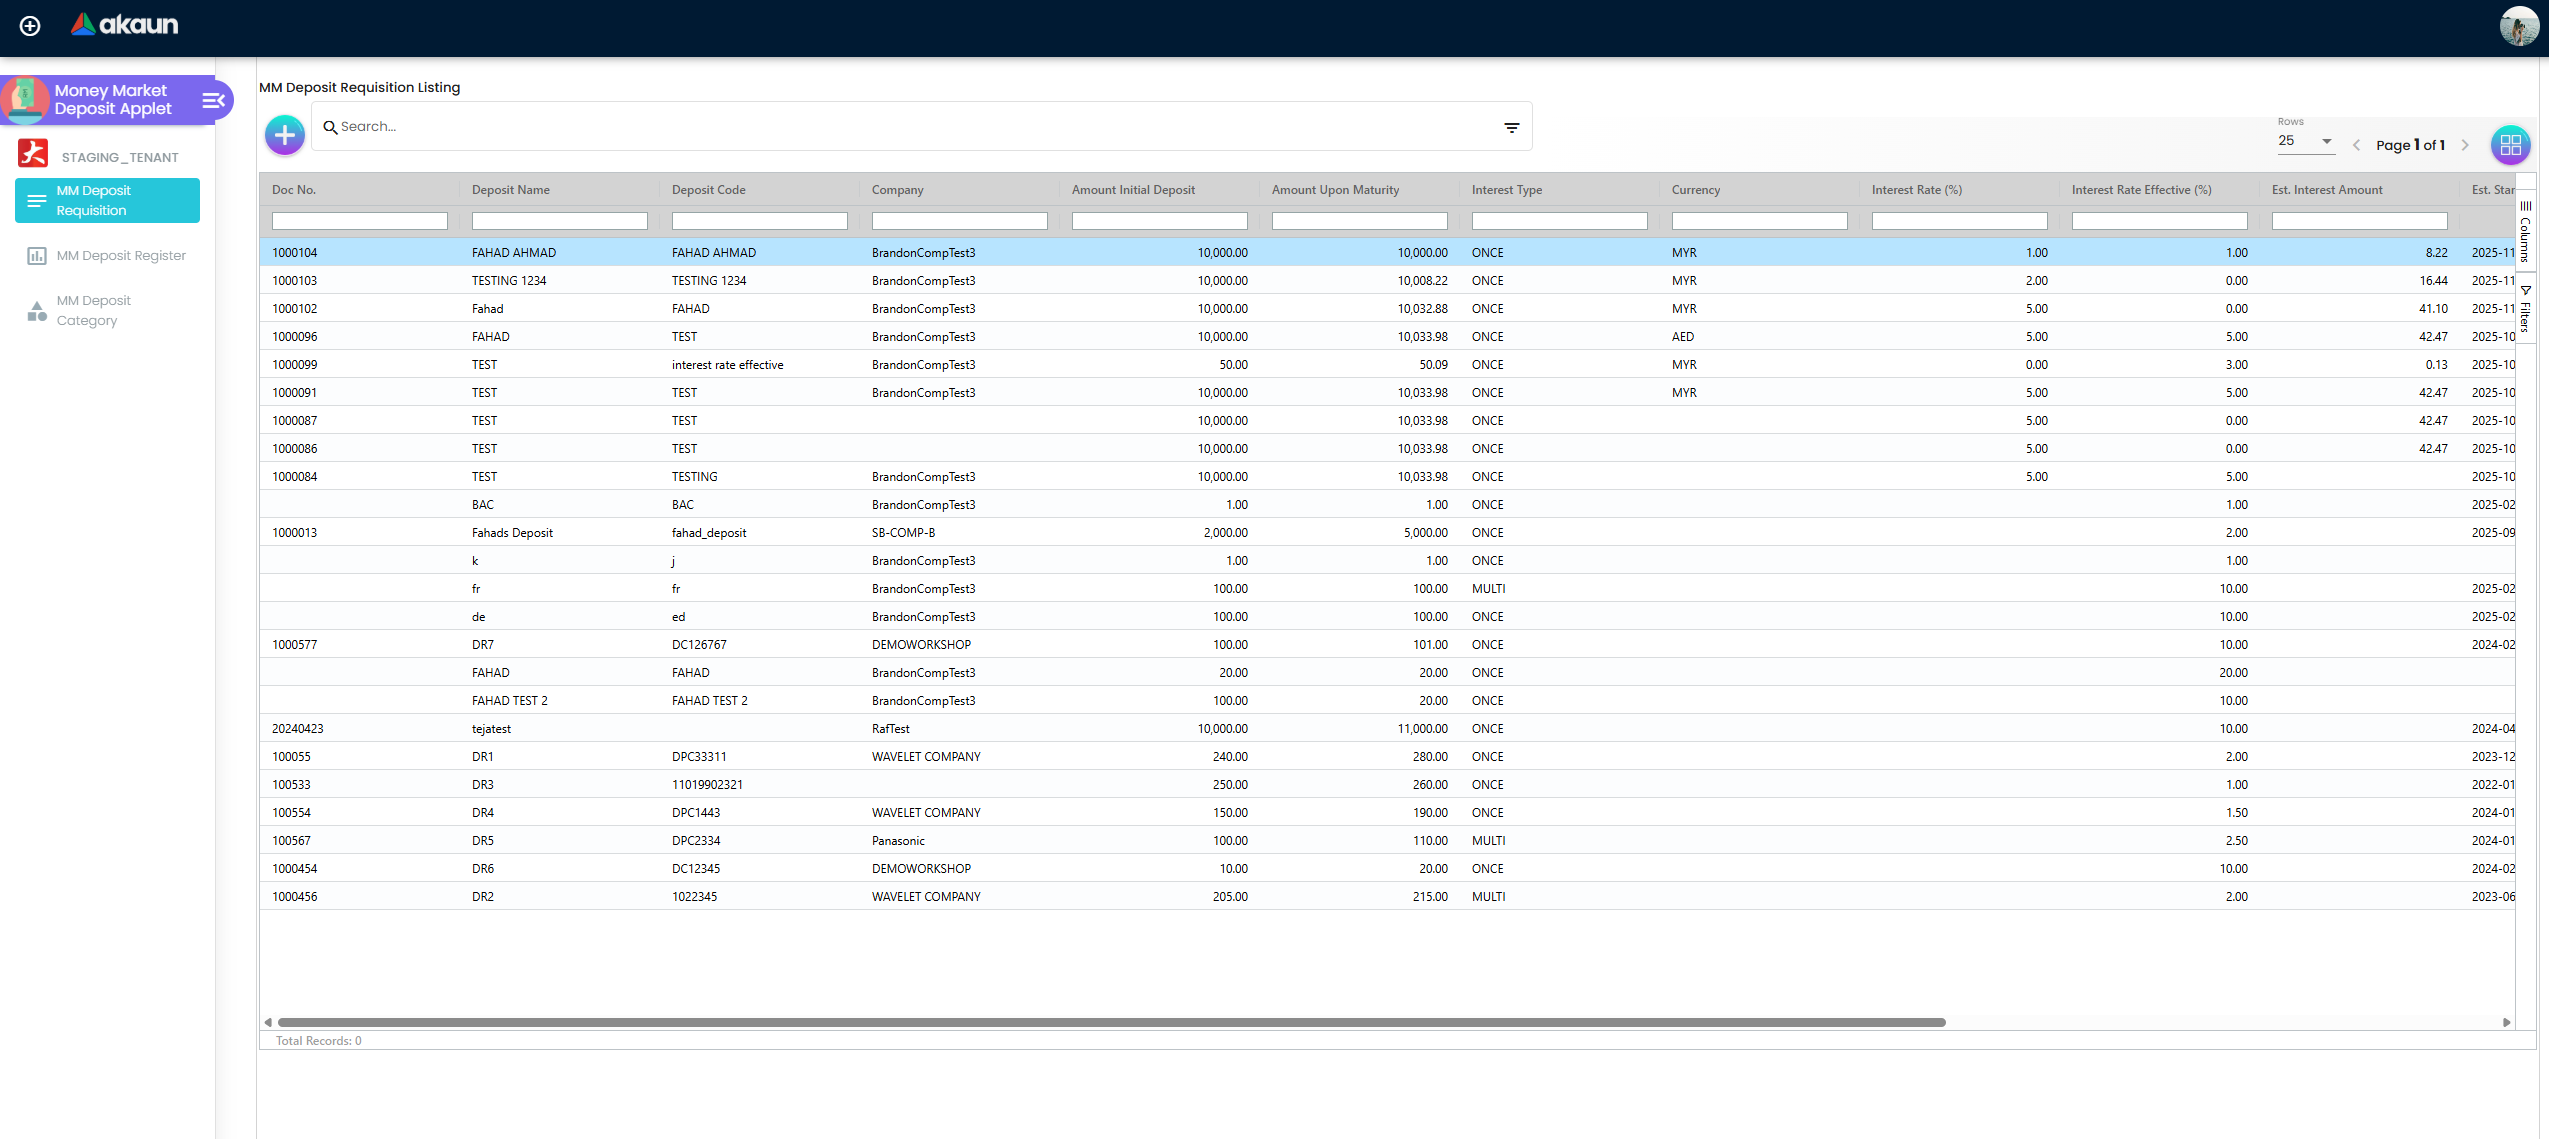Click the Deposit Code filter field
The width and height of the screenshot is (2549, 1139).
coord(760,221)
